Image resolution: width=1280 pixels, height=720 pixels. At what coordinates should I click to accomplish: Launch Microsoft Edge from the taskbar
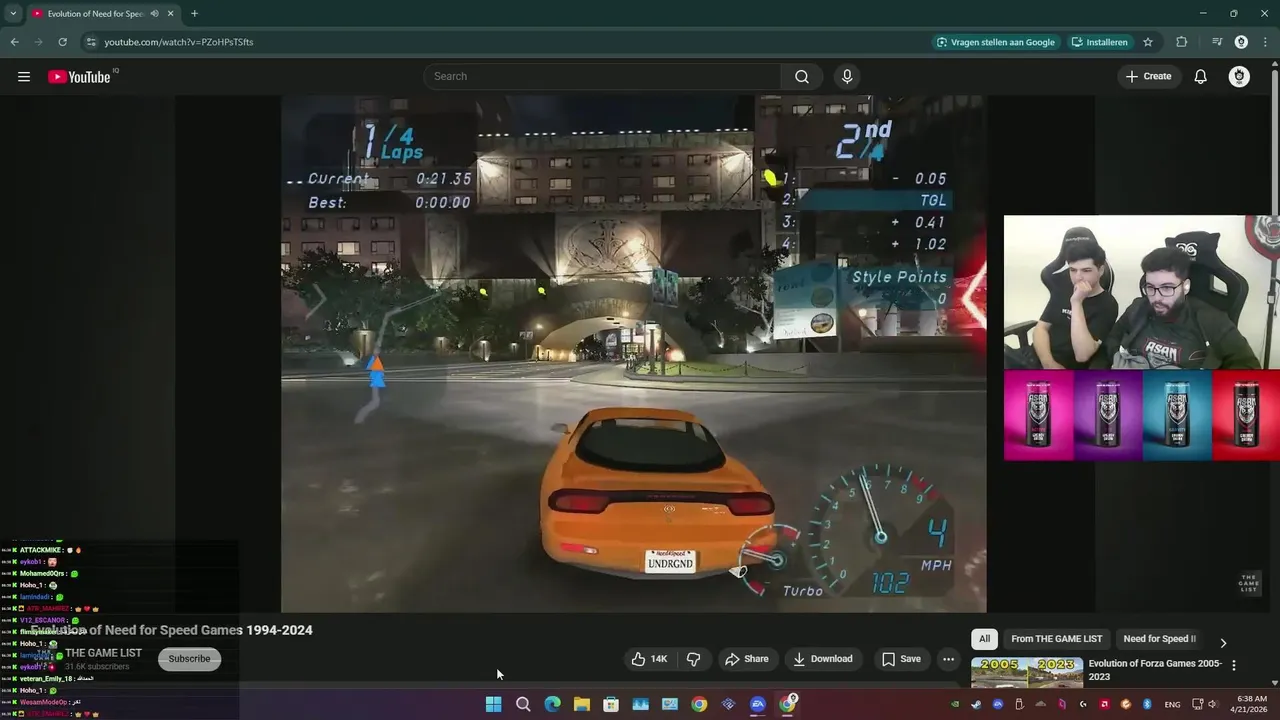[552, 704]
